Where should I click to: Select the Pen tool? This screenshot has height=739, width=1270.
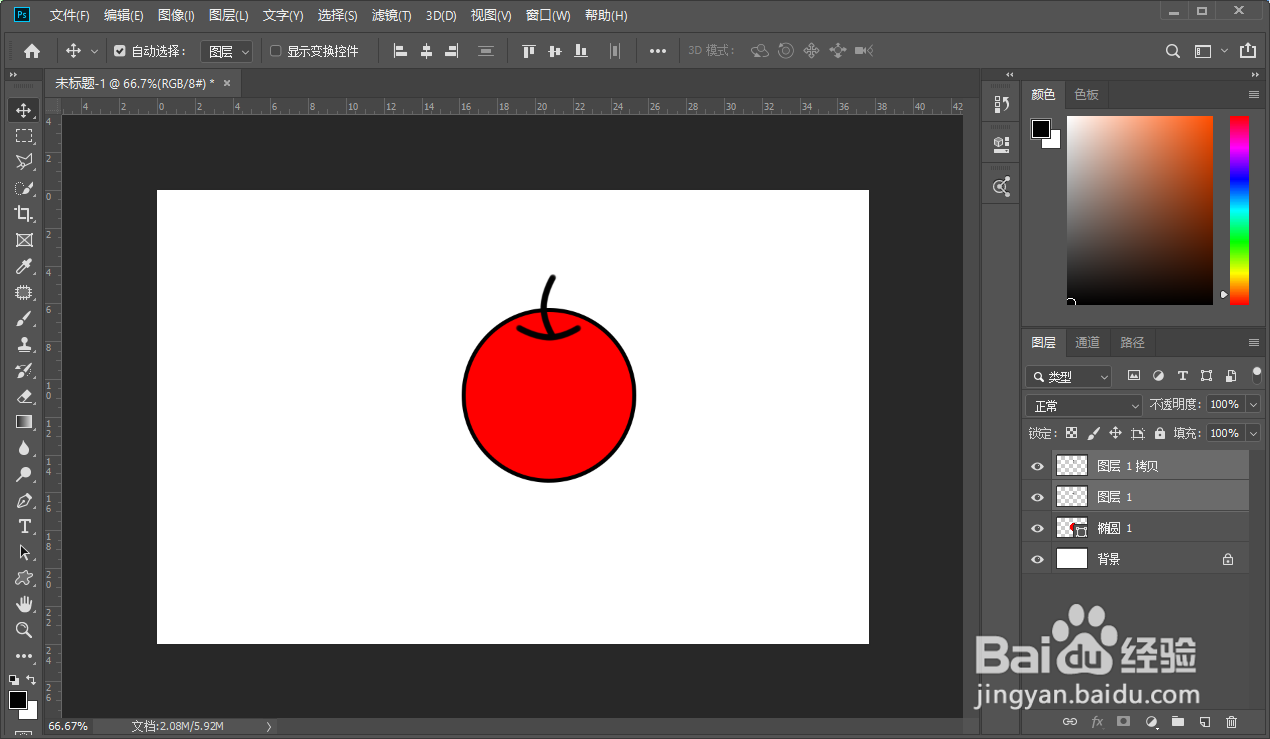tap(24, 500)
